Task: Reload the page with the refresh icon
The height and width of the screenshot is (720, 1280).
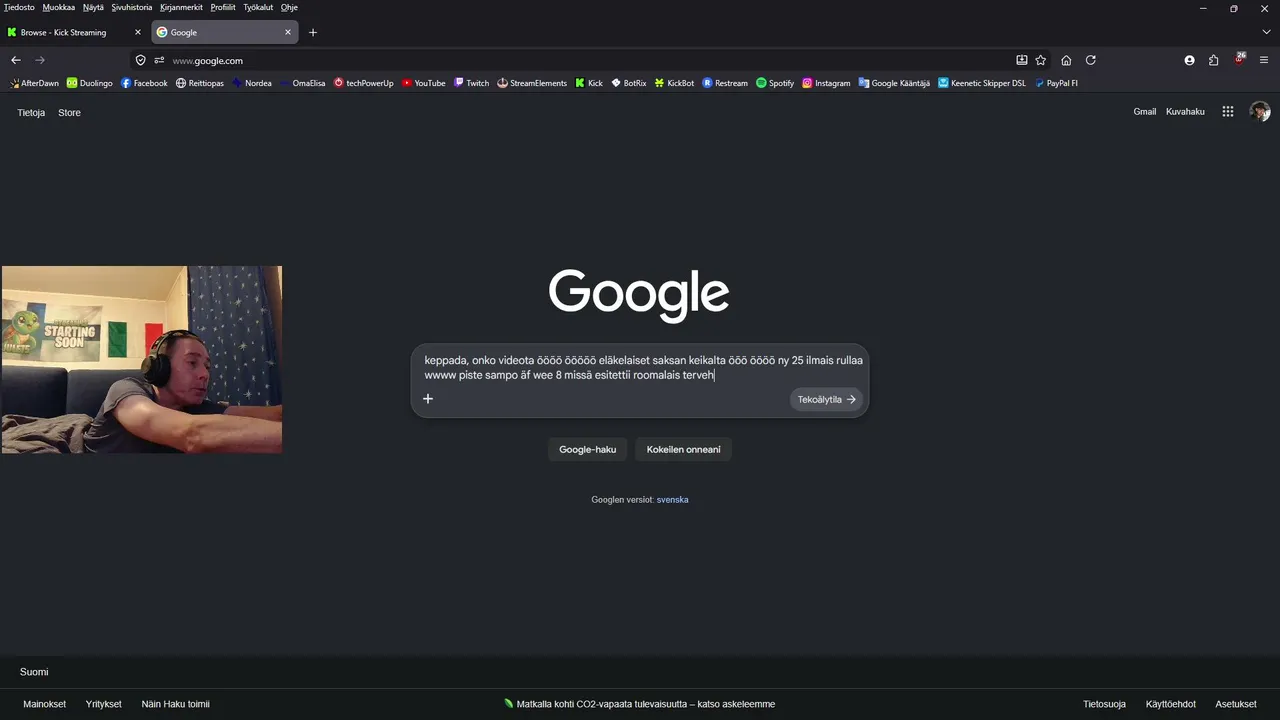Action: point(1091,60)
